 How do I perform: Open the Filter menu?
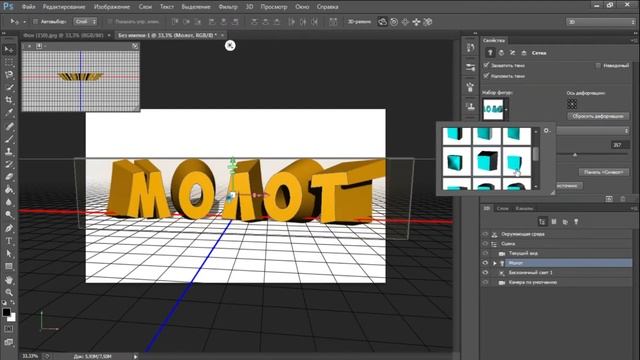[228, 7]
